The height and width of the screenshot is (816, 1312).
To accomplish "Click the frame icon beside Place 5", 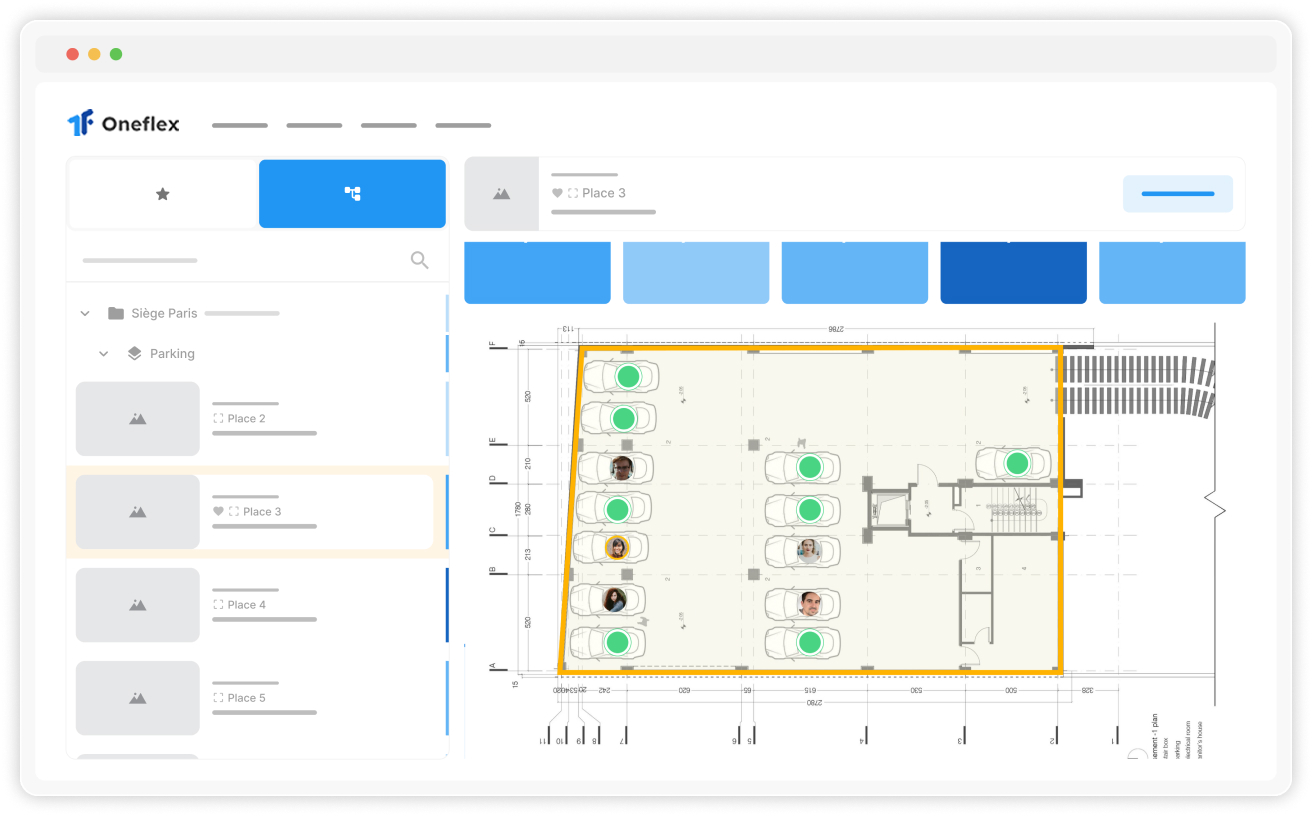I will tap(218, 698).
